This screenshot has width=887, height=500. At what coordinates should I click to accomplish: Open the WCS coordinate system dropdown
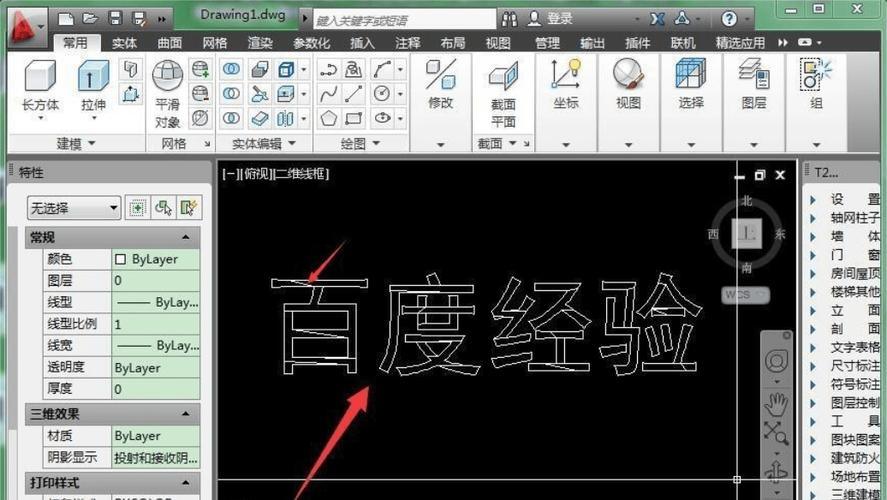(x=745, y=295)
